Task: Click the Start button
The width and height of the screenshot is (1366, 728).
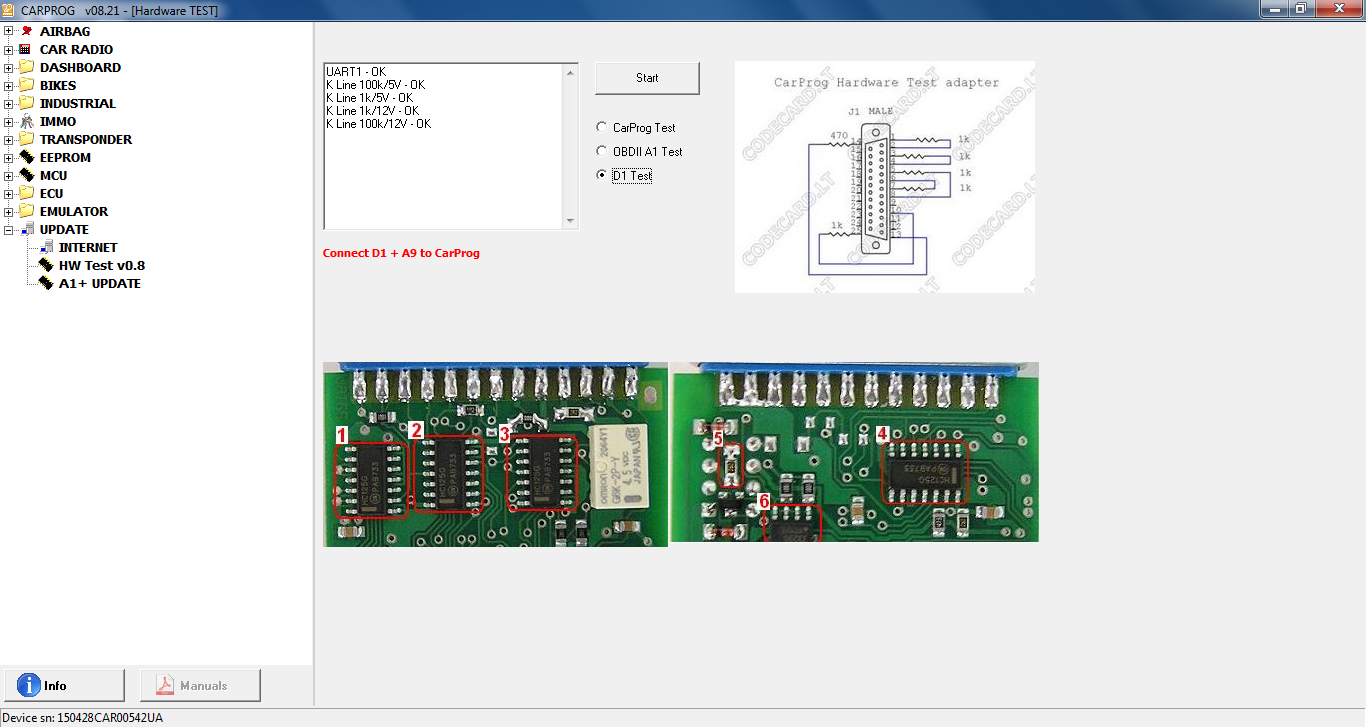Action: coord(647,78)
